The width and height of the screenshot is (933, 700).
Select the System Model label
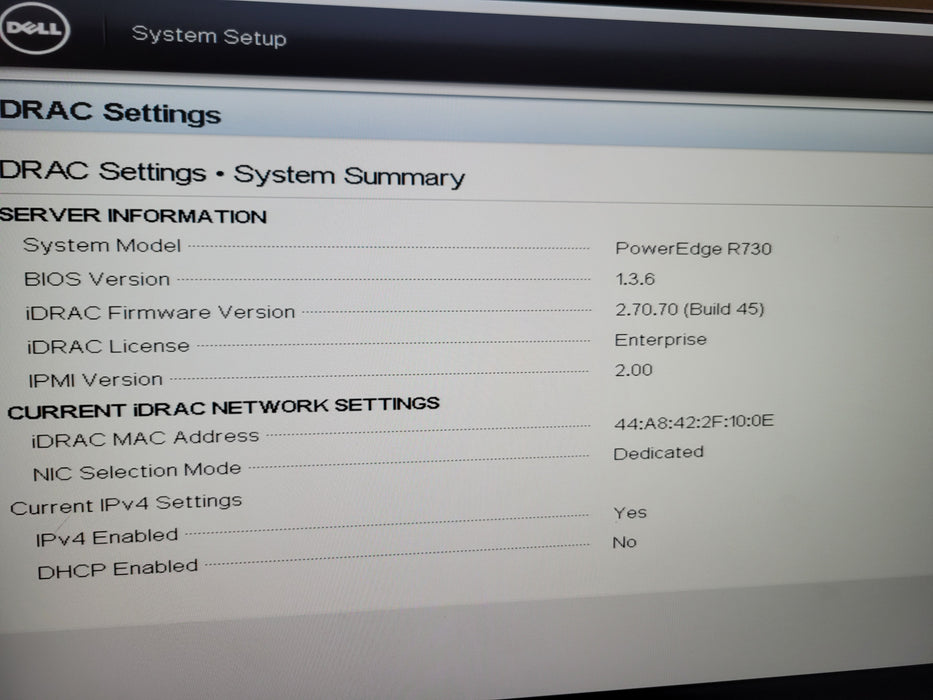pyautogui.click(x=102, y=245)
